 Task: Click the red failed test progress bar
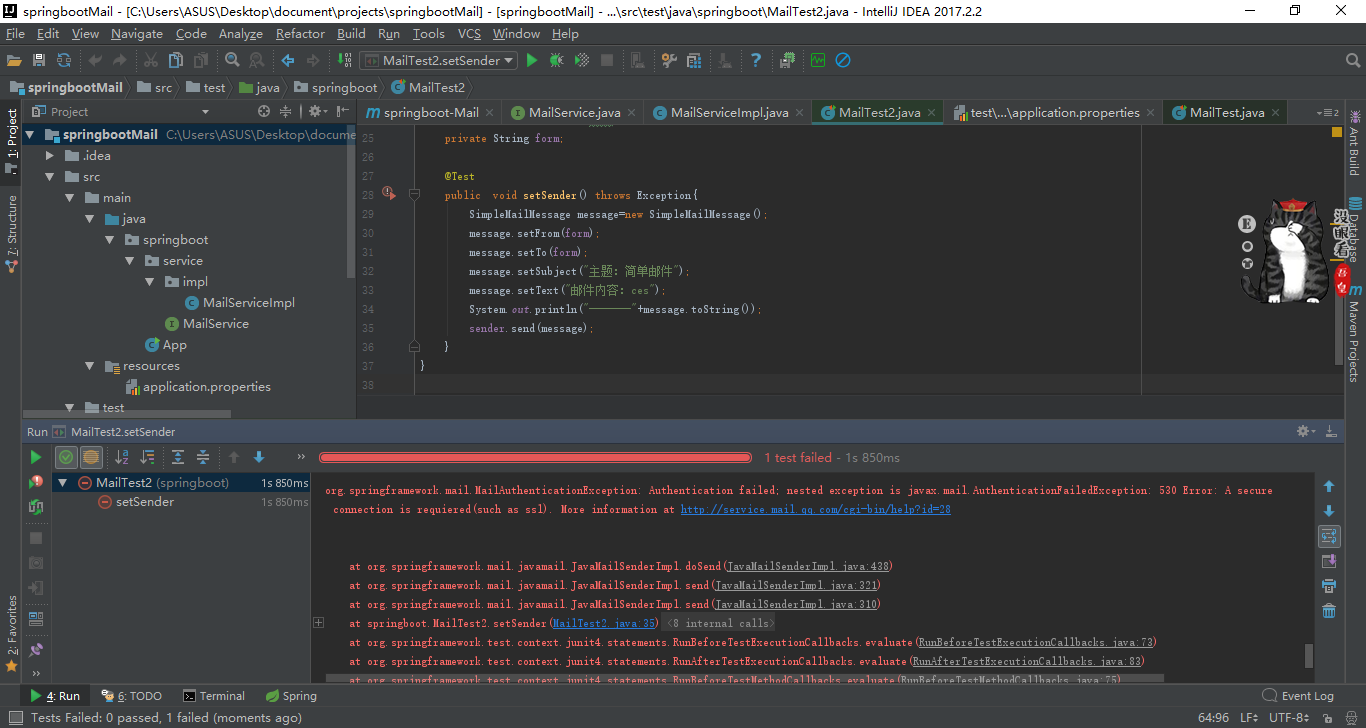click(x=535, y=457)
